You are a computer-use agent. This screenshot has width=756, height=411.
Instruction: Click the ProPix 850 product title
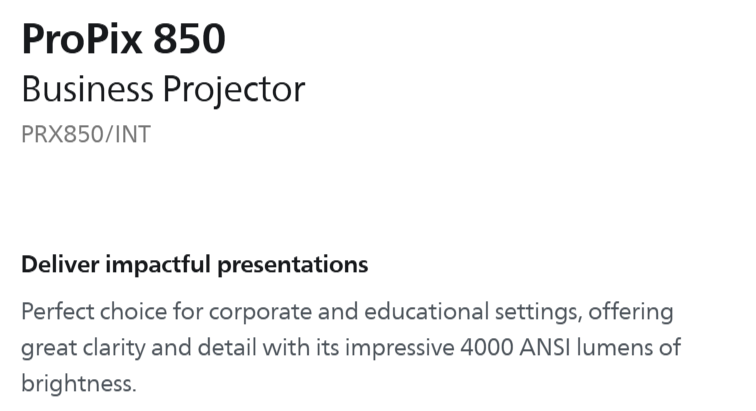123,39
